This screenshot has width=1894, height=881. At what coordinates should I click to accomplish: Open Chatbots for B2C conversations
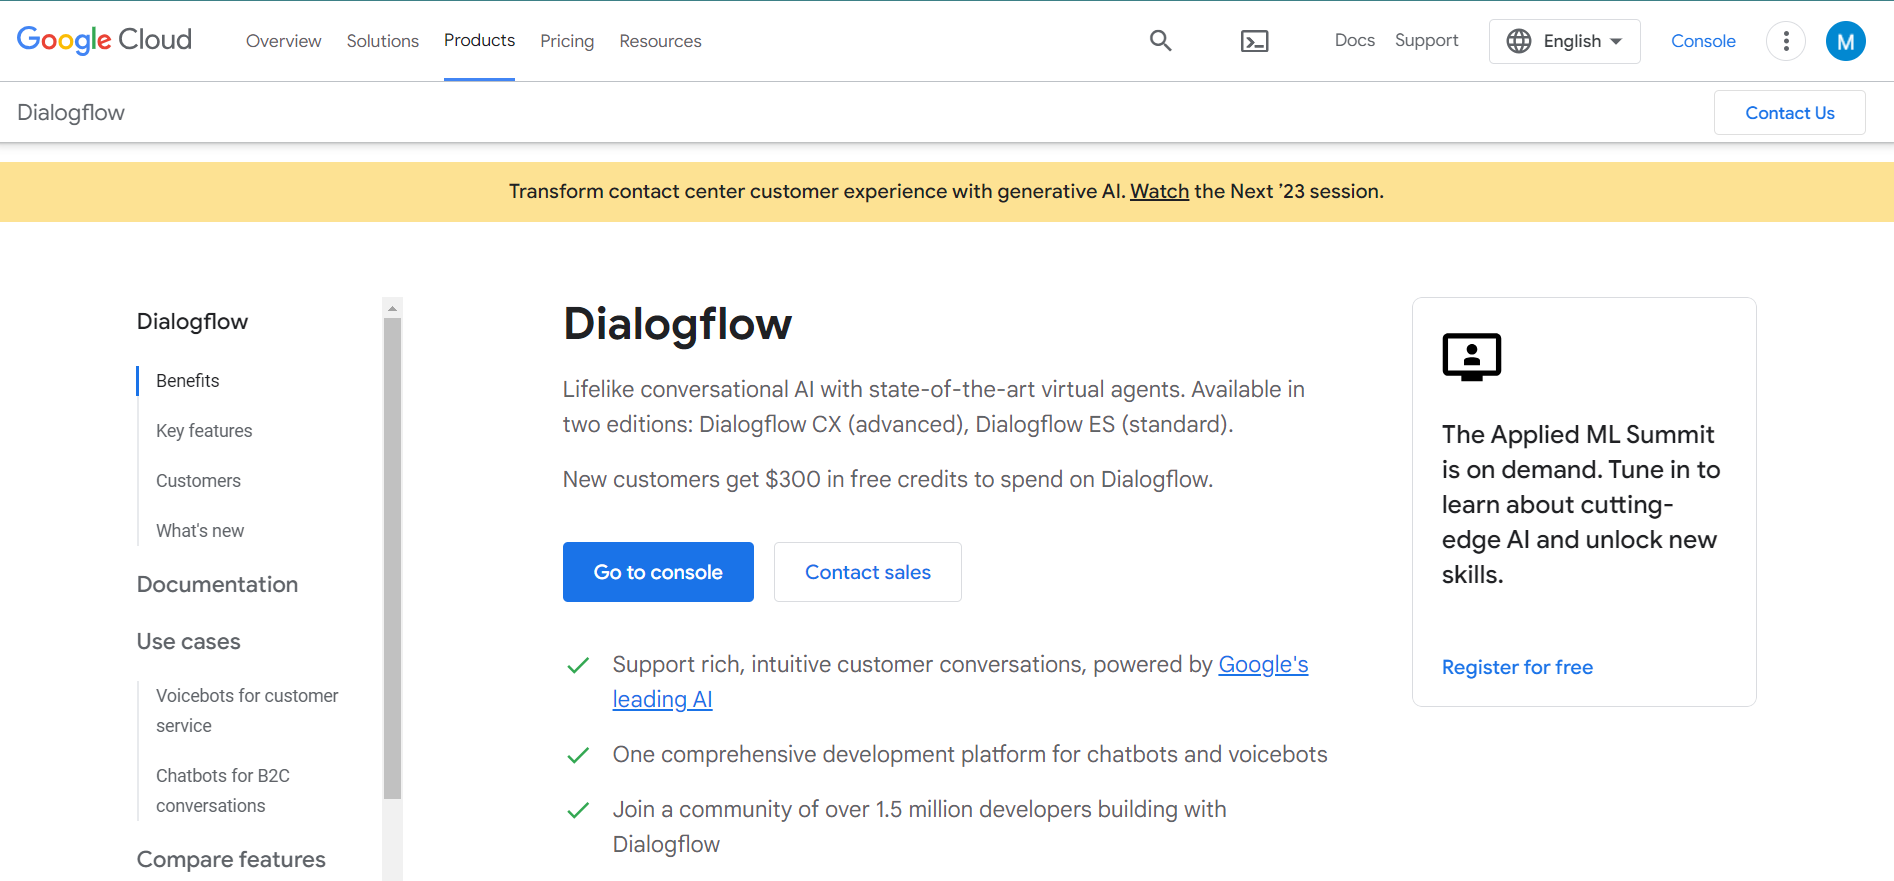point(223,790)
